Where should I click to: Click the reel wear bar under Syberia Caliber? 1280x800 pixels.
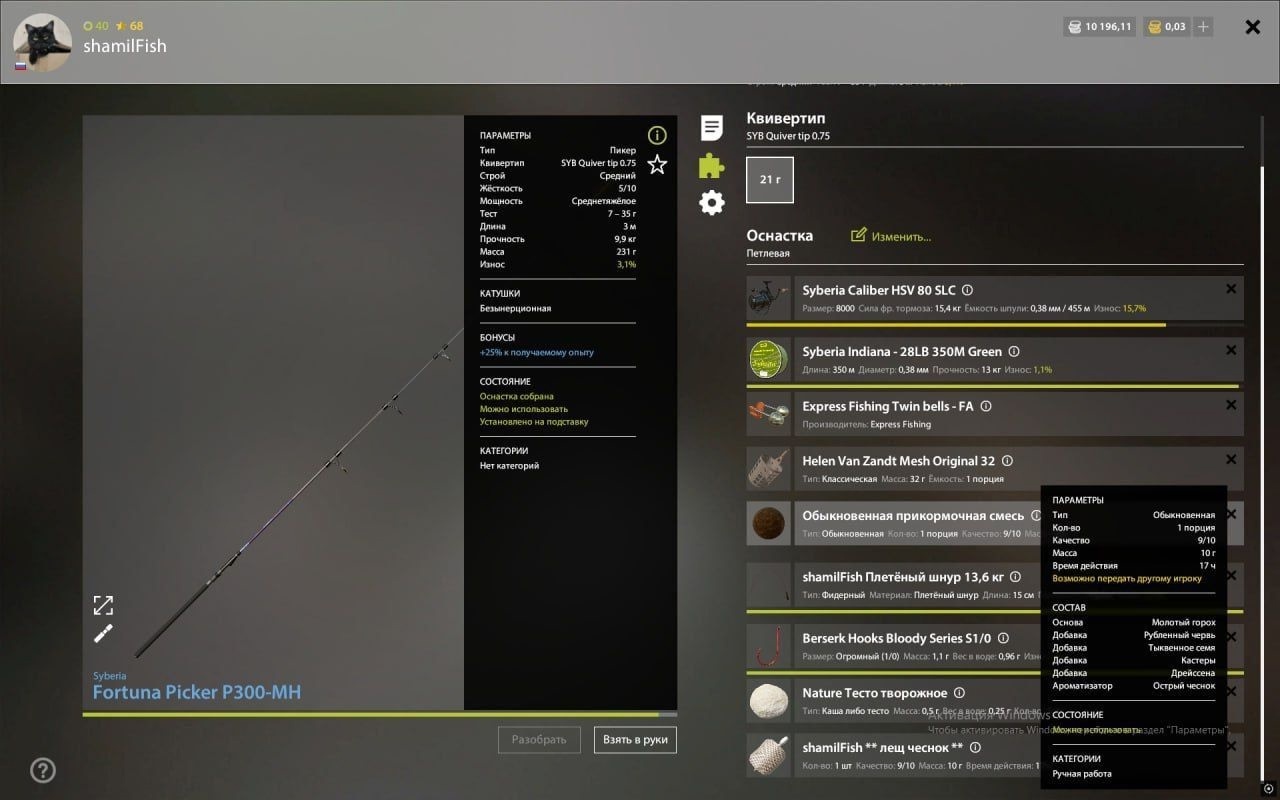coord(995,325)
